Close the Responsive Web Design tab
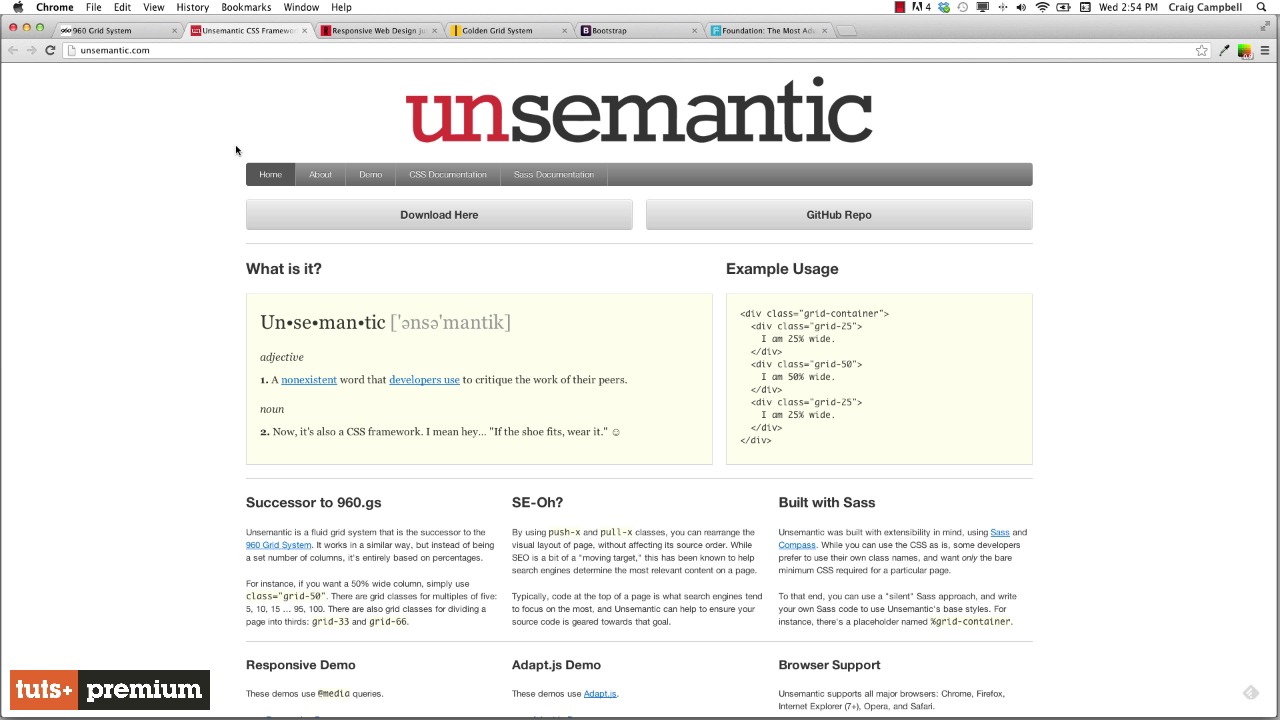 click(435, 31)
